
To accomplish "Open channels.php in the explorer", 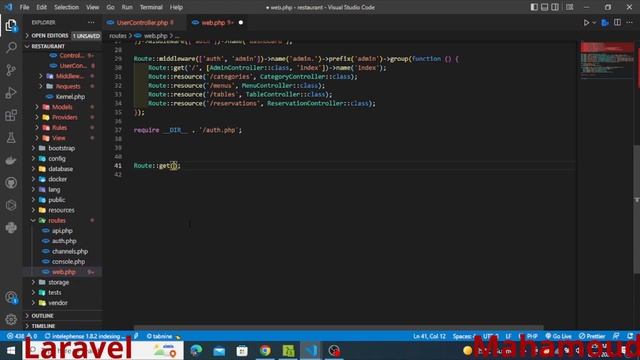I will click(x=70, y=251).
